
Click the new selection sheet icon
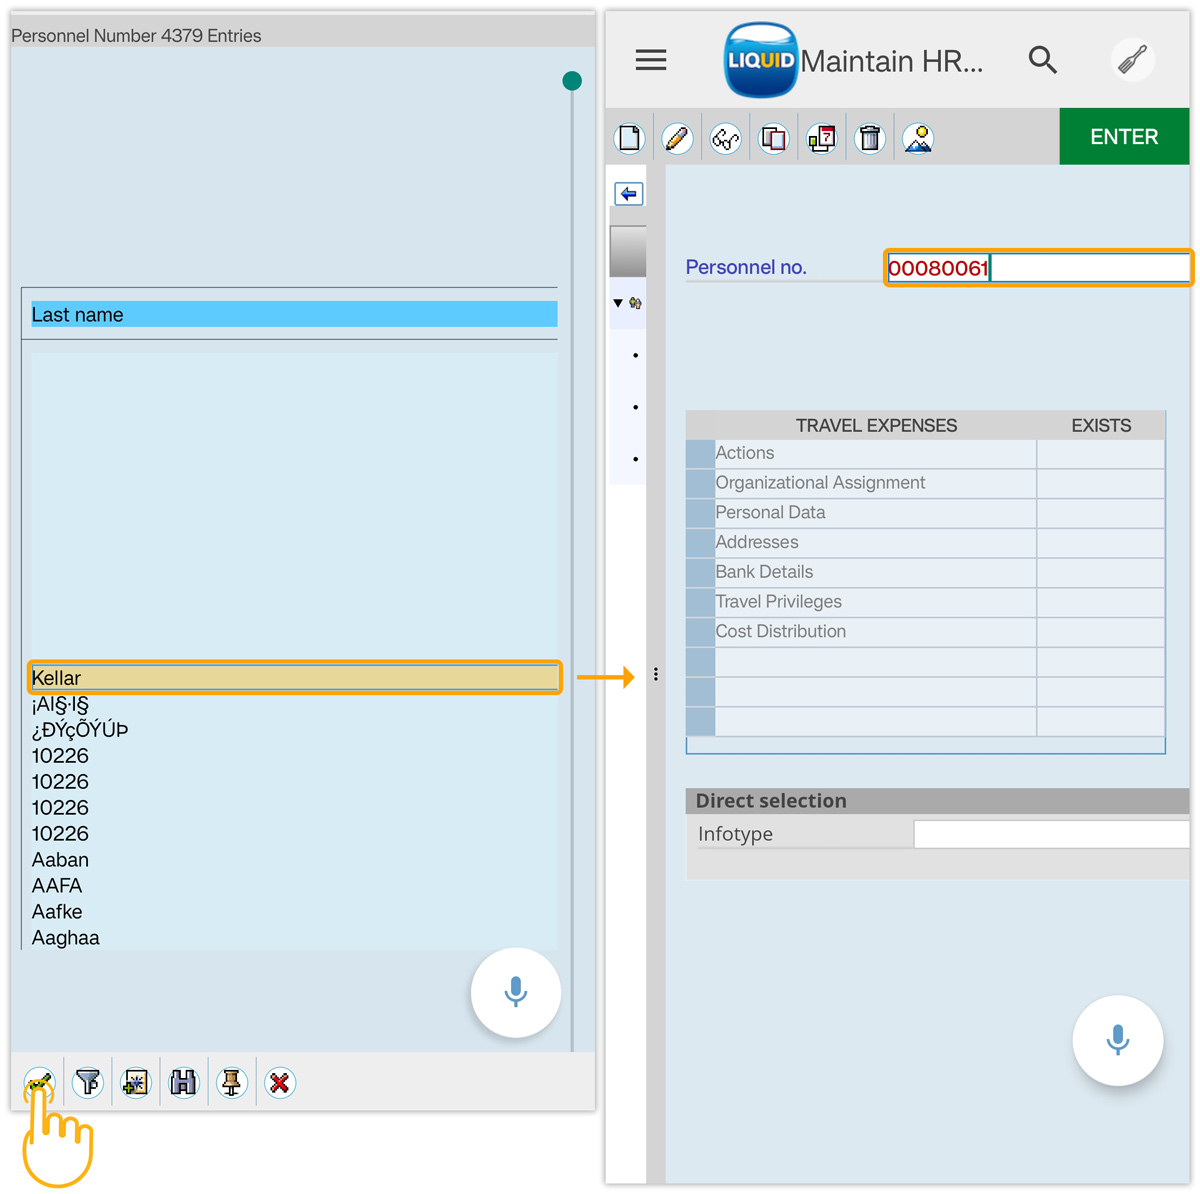(136, 1083)
